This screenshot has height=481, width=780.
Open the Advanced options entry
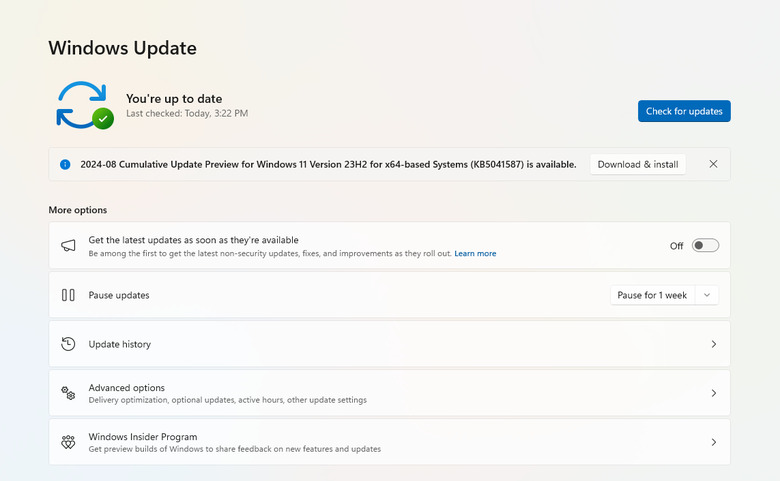coord(127,388)
